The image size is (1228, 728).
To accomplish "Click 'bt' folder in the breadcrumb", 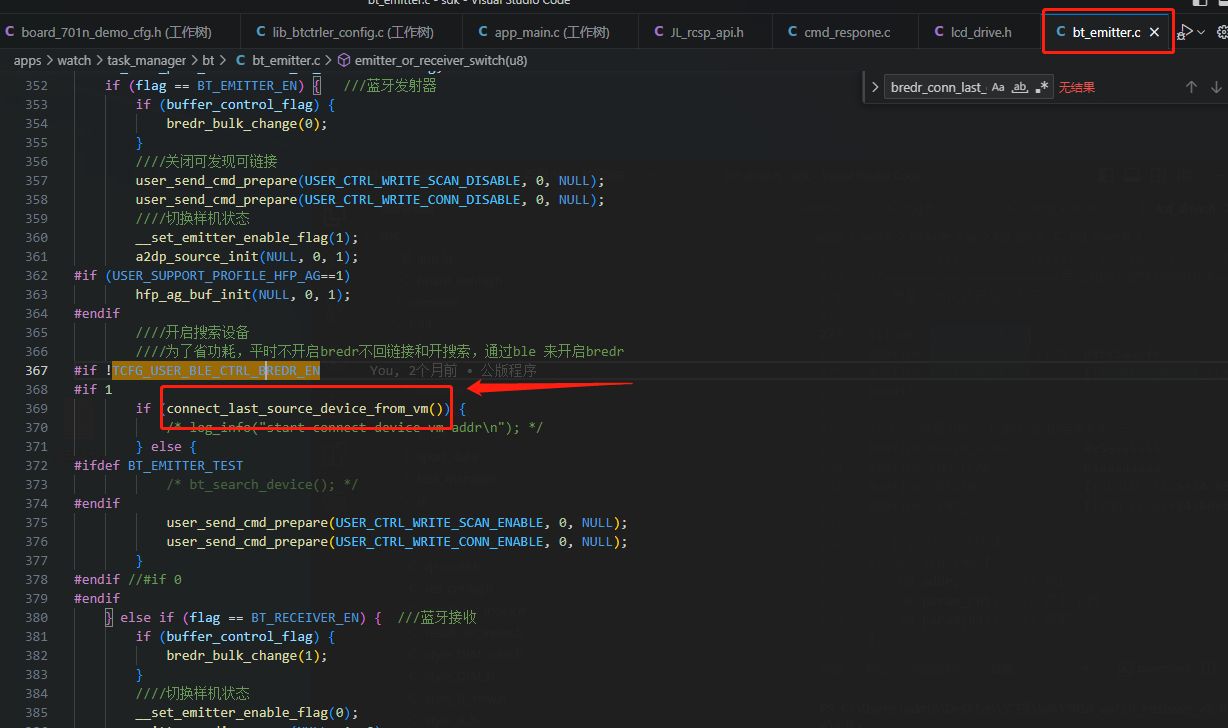I will 208,60.
